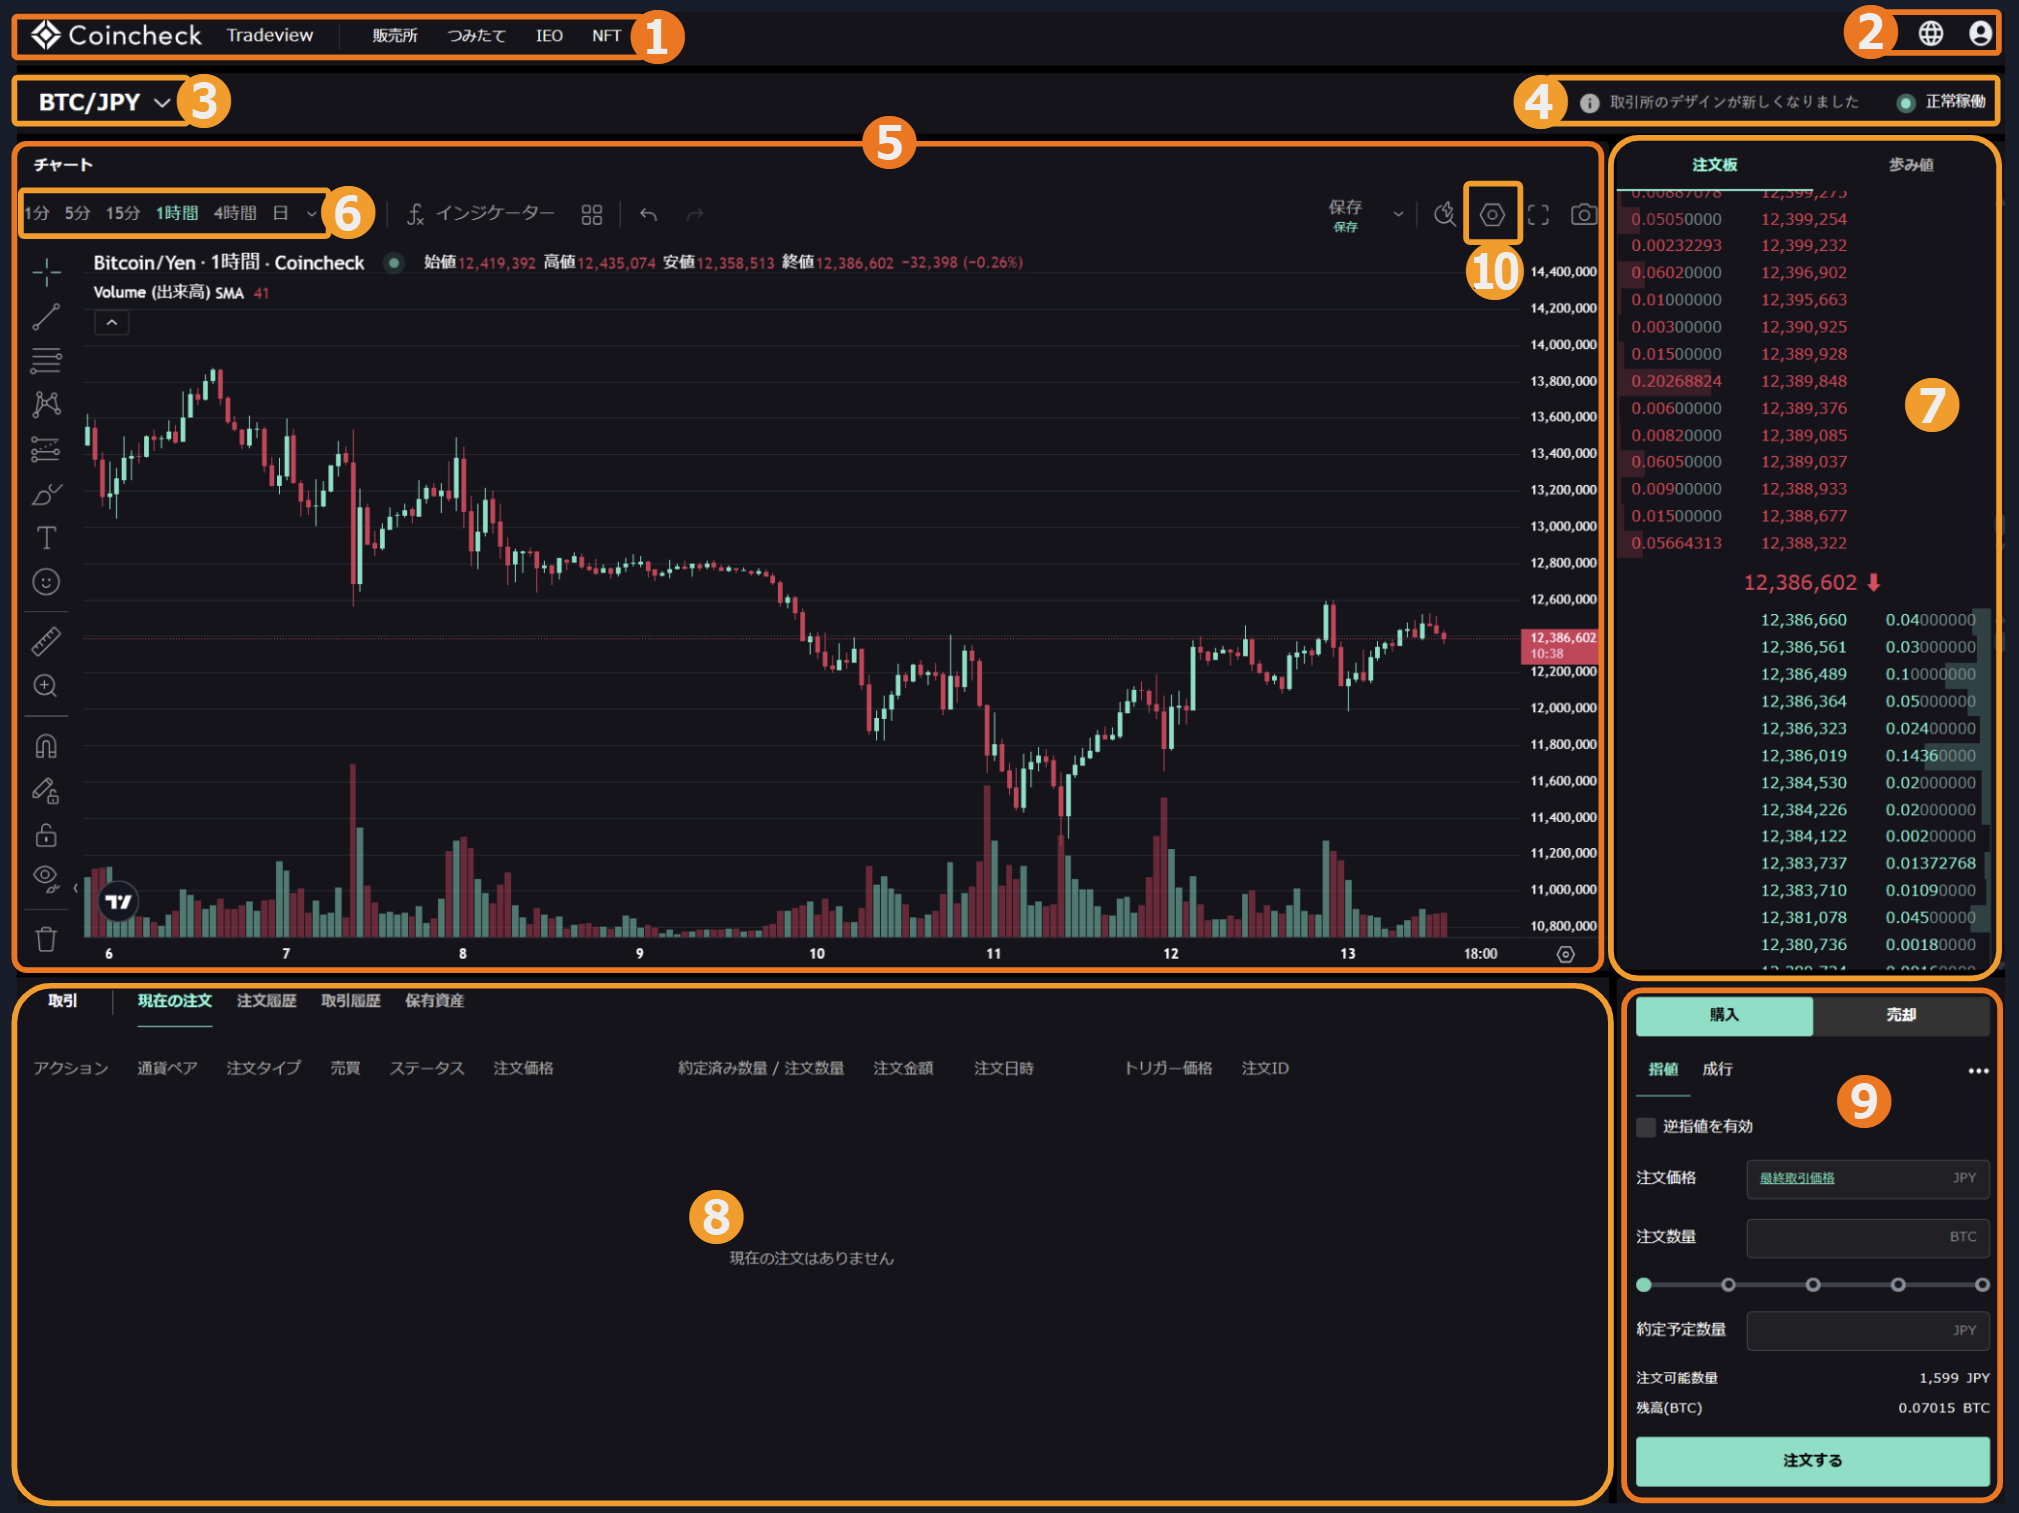Viewport: 2019px width, 1513px height.
Task: Hide all drawings with eye icon
Action: point(46,878)
